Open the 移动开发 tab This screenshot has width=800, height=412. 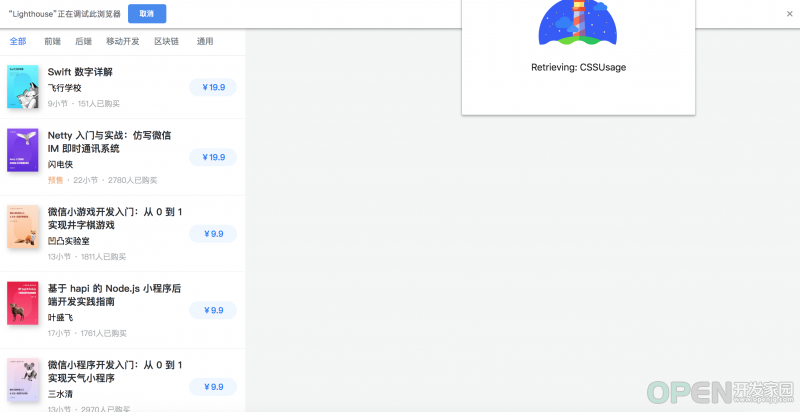tap(122, 41)
